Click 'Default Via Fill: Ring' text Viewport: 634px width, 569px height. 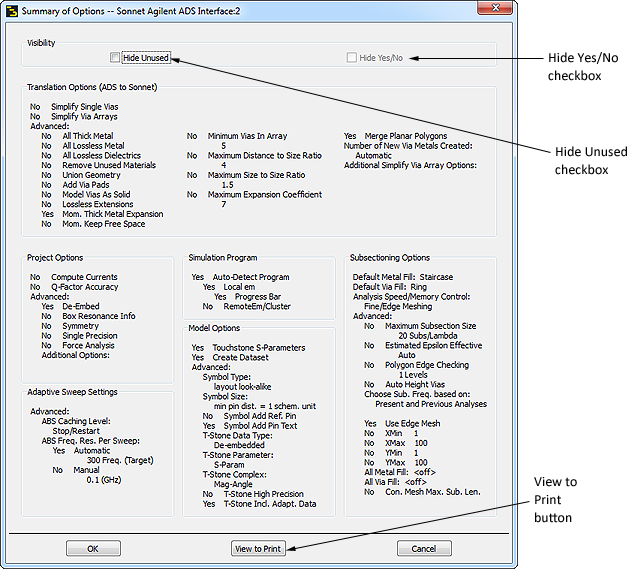[390, 287]
